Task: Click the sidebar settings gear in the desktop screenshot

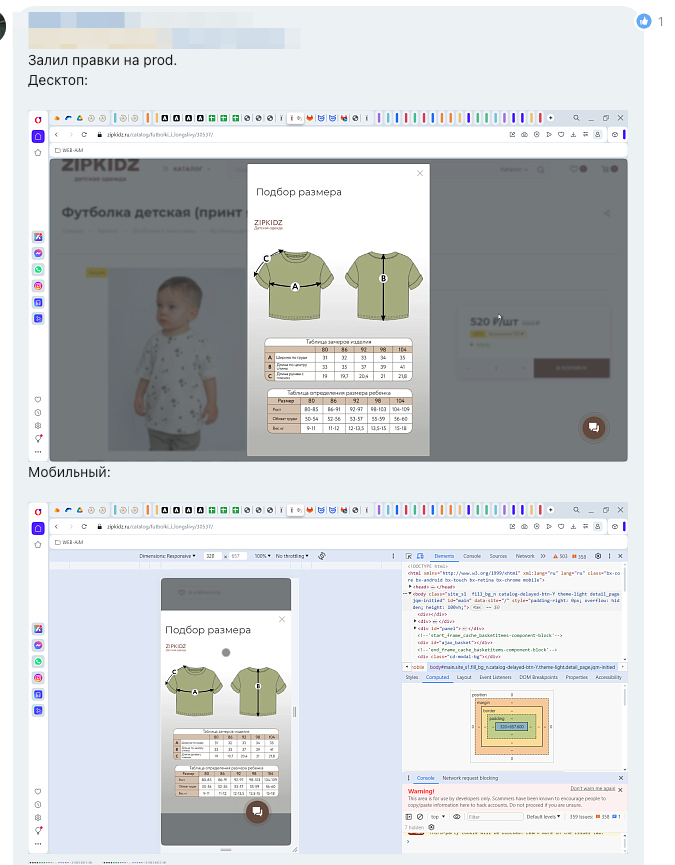Action: 38,426
